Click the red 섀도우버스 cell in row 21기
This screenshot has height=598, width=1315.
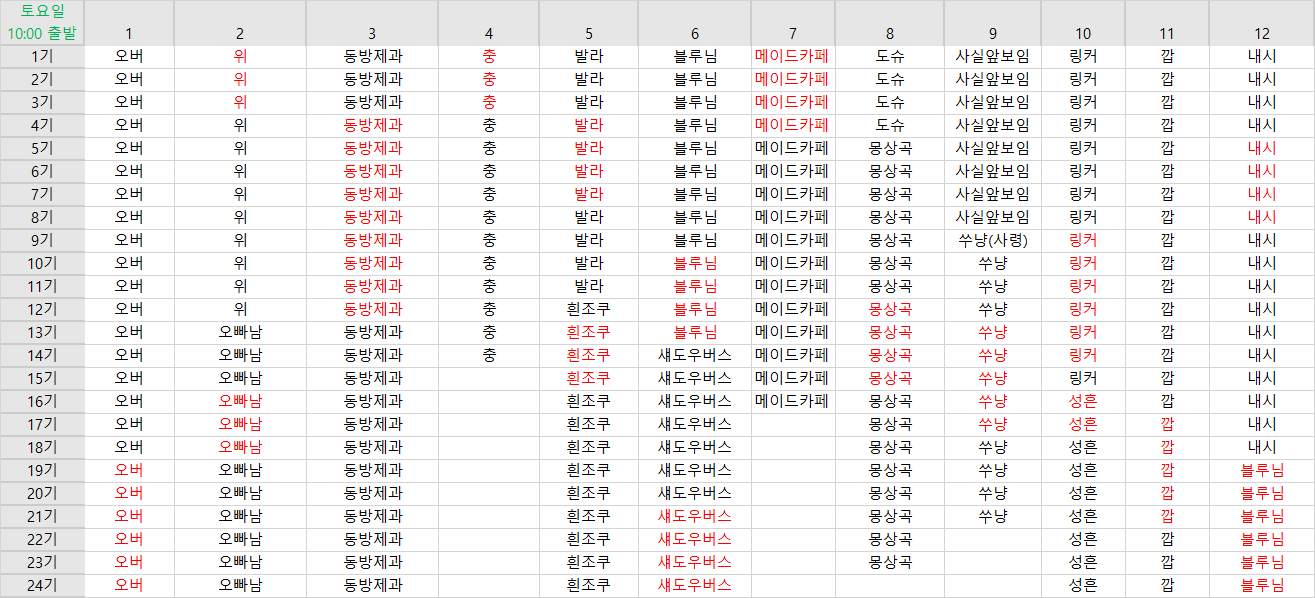695,516
